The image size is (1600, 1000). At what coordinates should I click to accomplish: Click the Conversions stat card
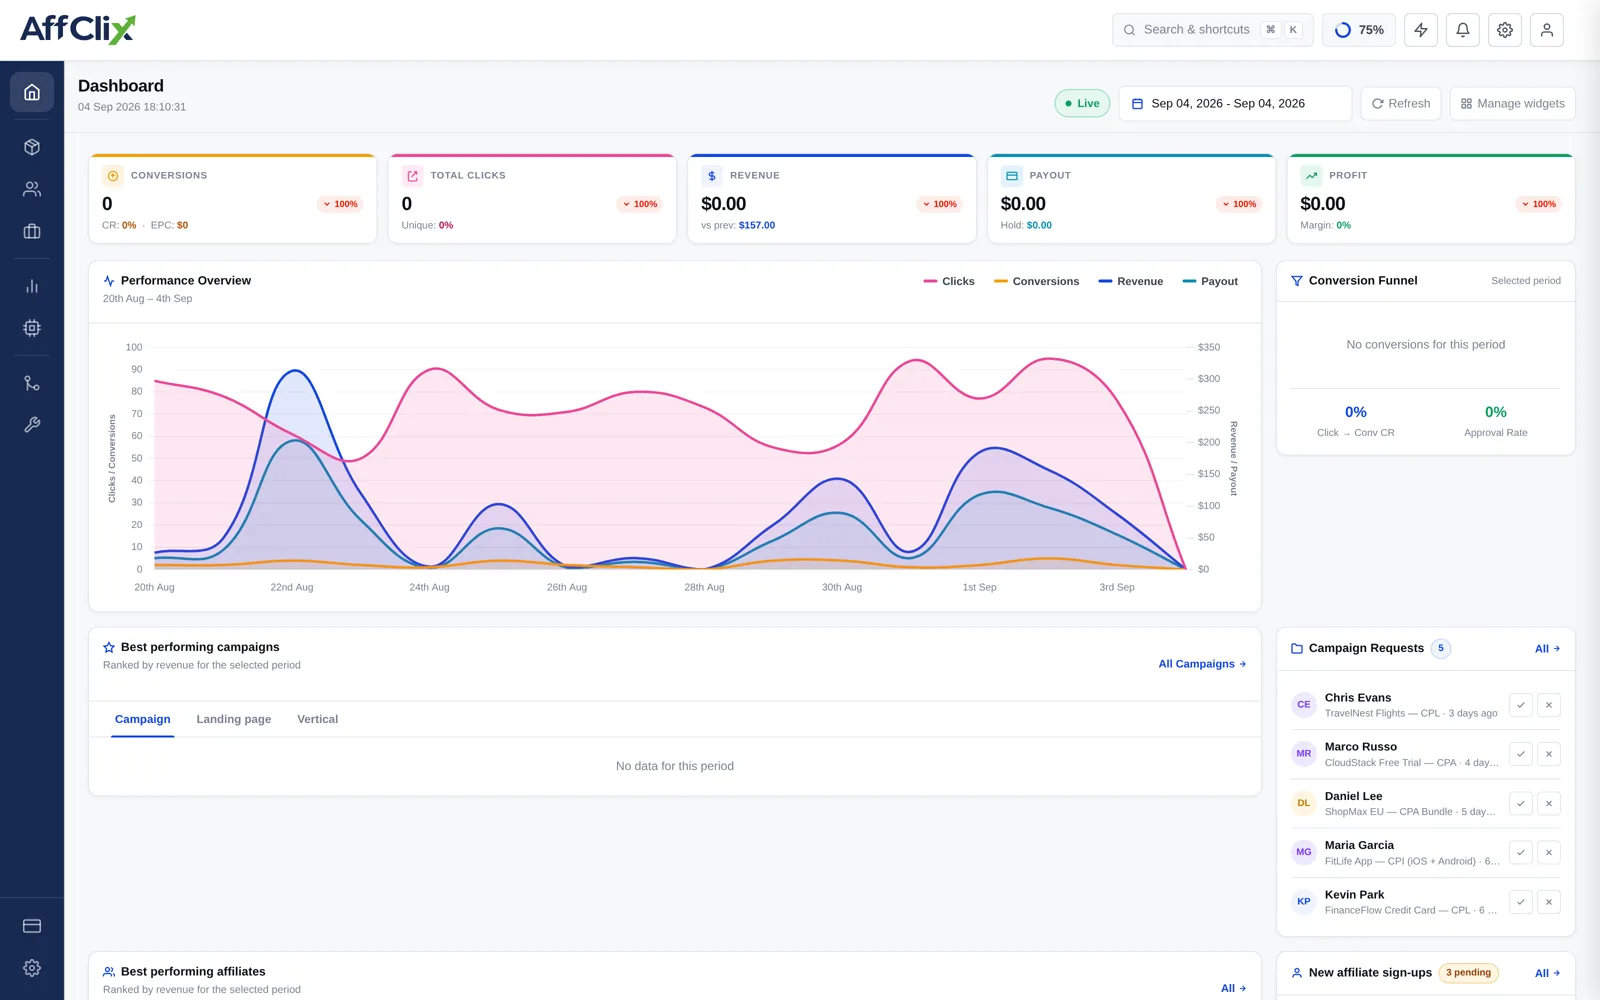pos(233,198)
